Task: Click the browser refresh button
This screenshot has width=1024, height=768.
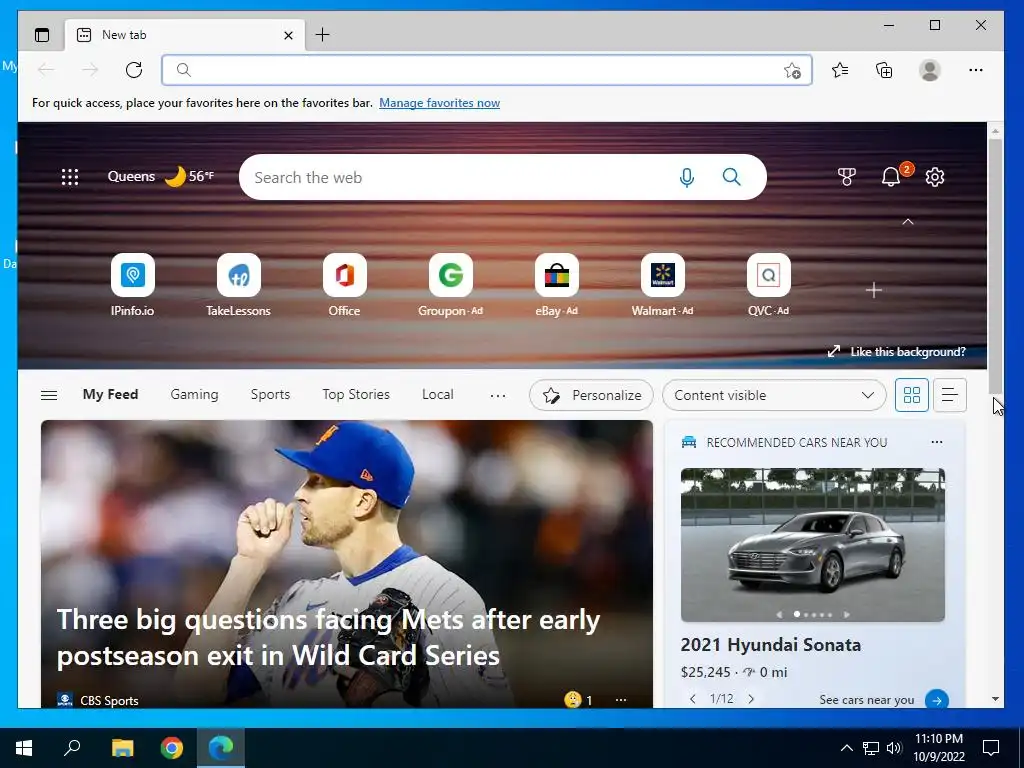Action: 134,70
